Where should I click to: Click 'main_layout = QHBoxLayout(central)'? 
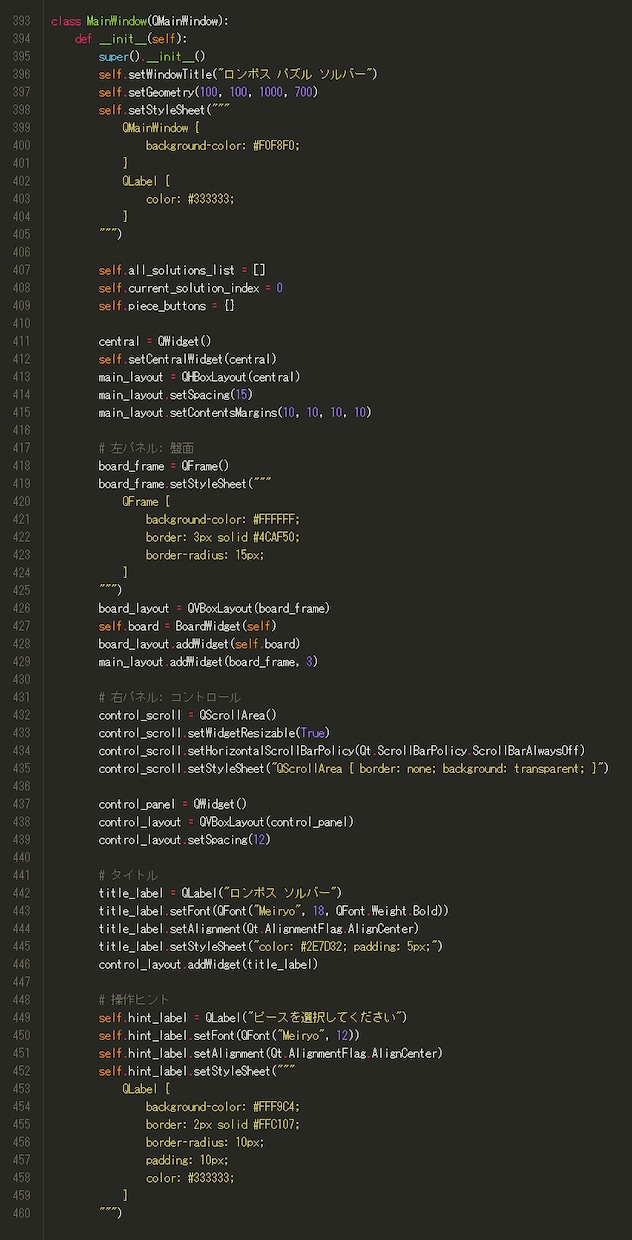click(199, 377)
